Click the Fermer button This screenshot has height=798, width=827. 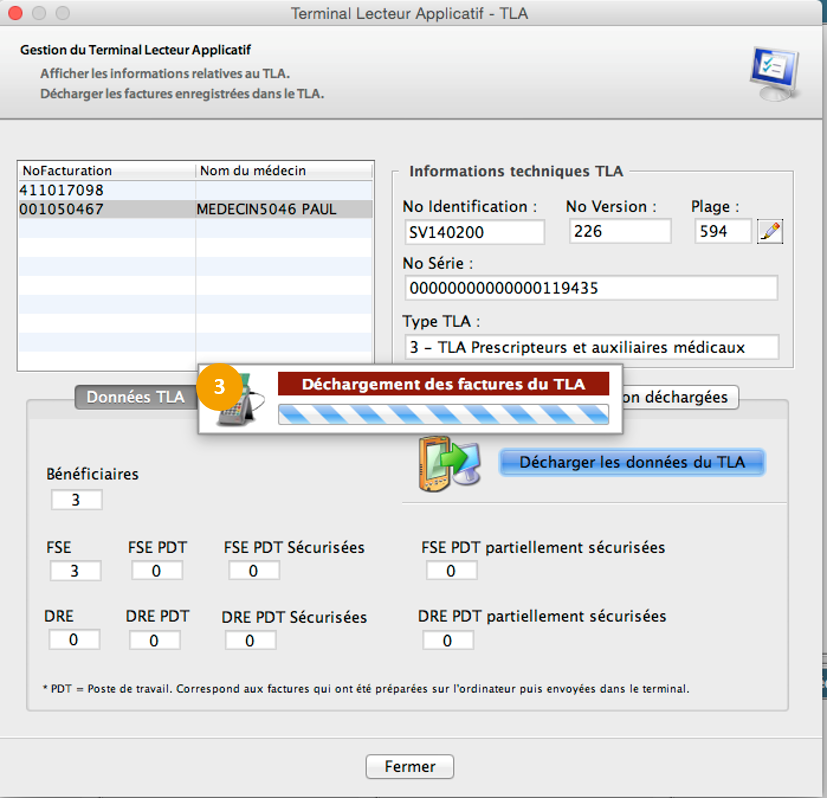click(x=409, y=766)
